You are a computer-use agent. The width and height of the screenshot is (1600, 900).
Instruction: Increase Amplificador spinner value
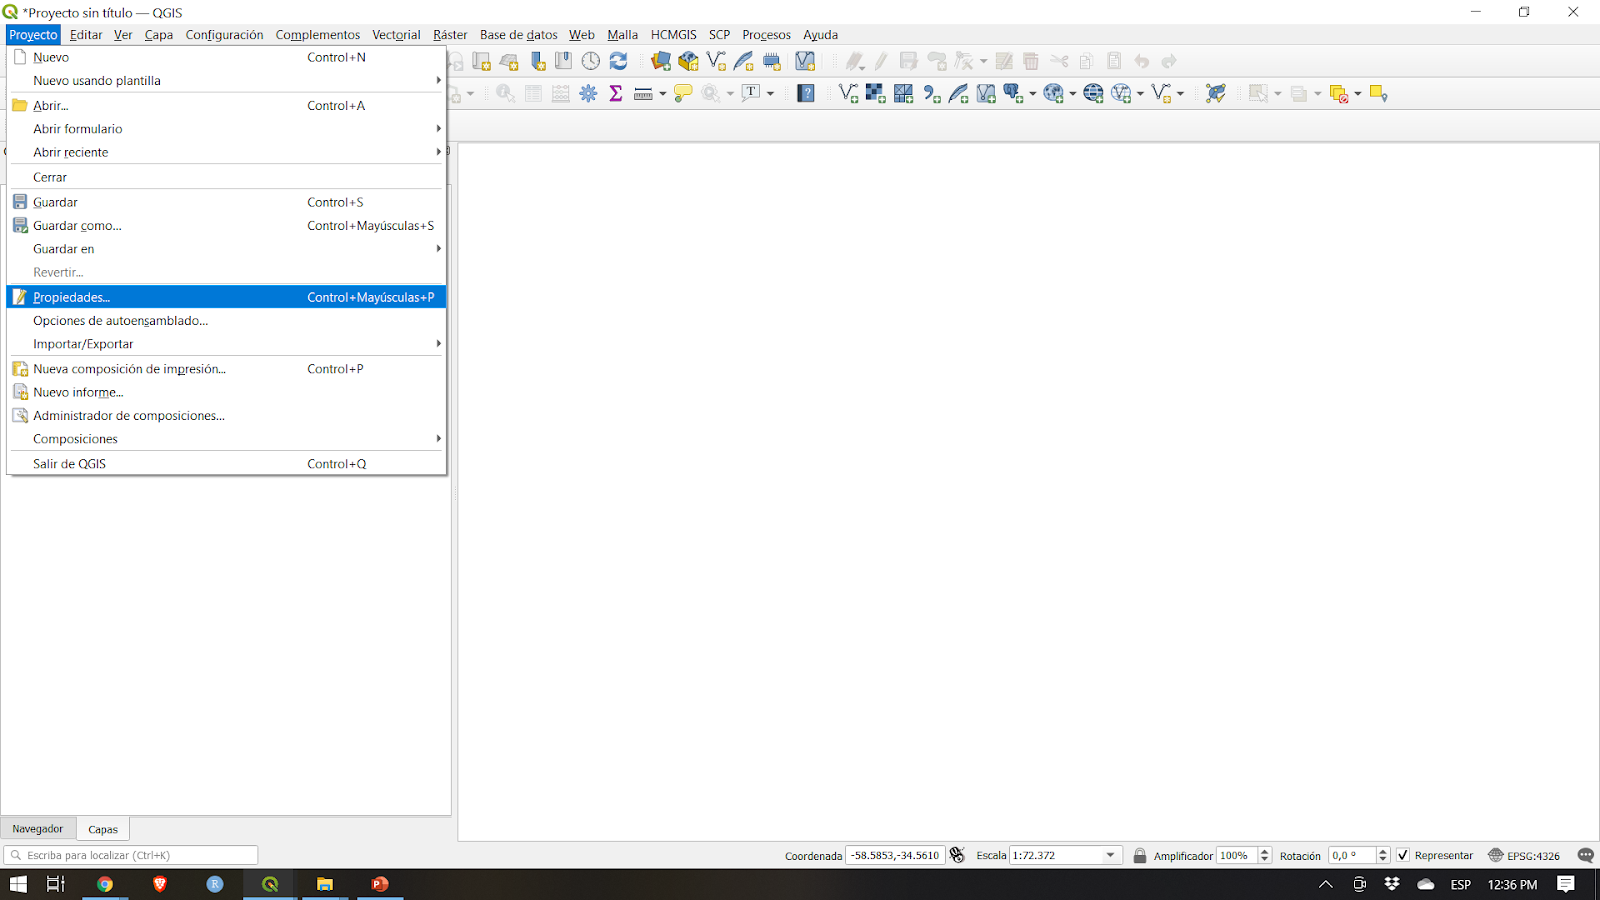[x=1265, y=851]
